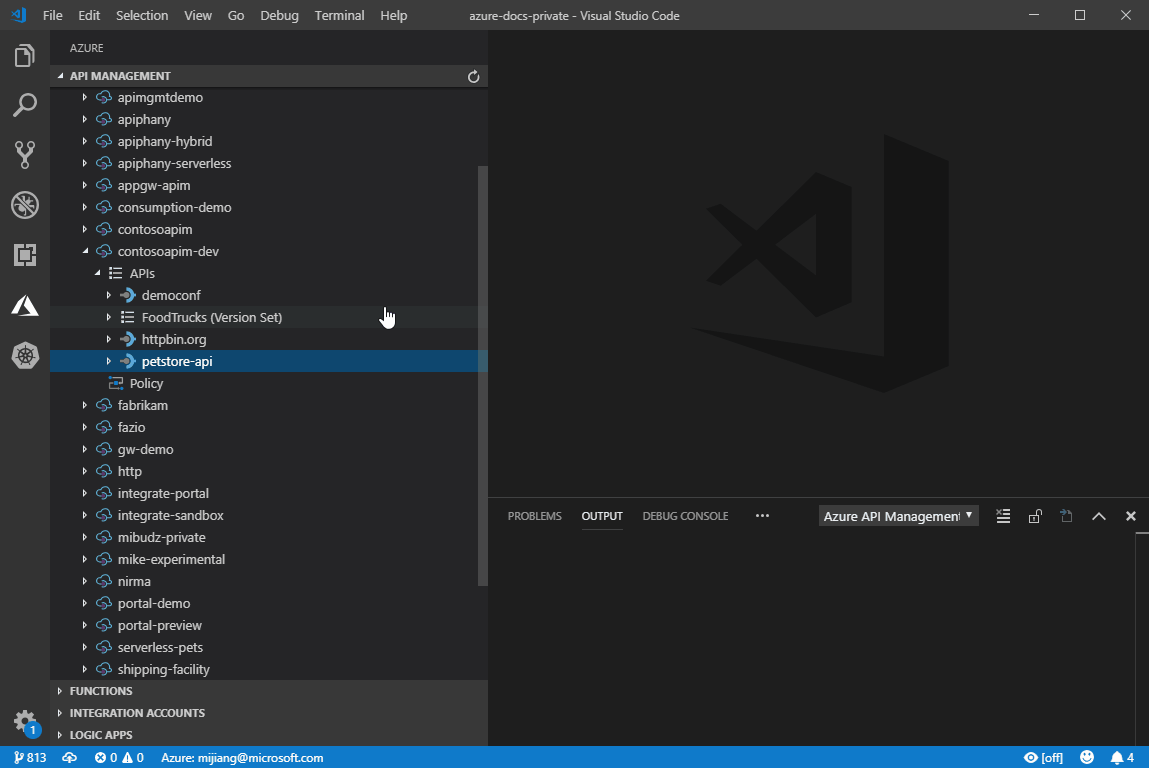Click the Policy item icon

pos(116,383)
